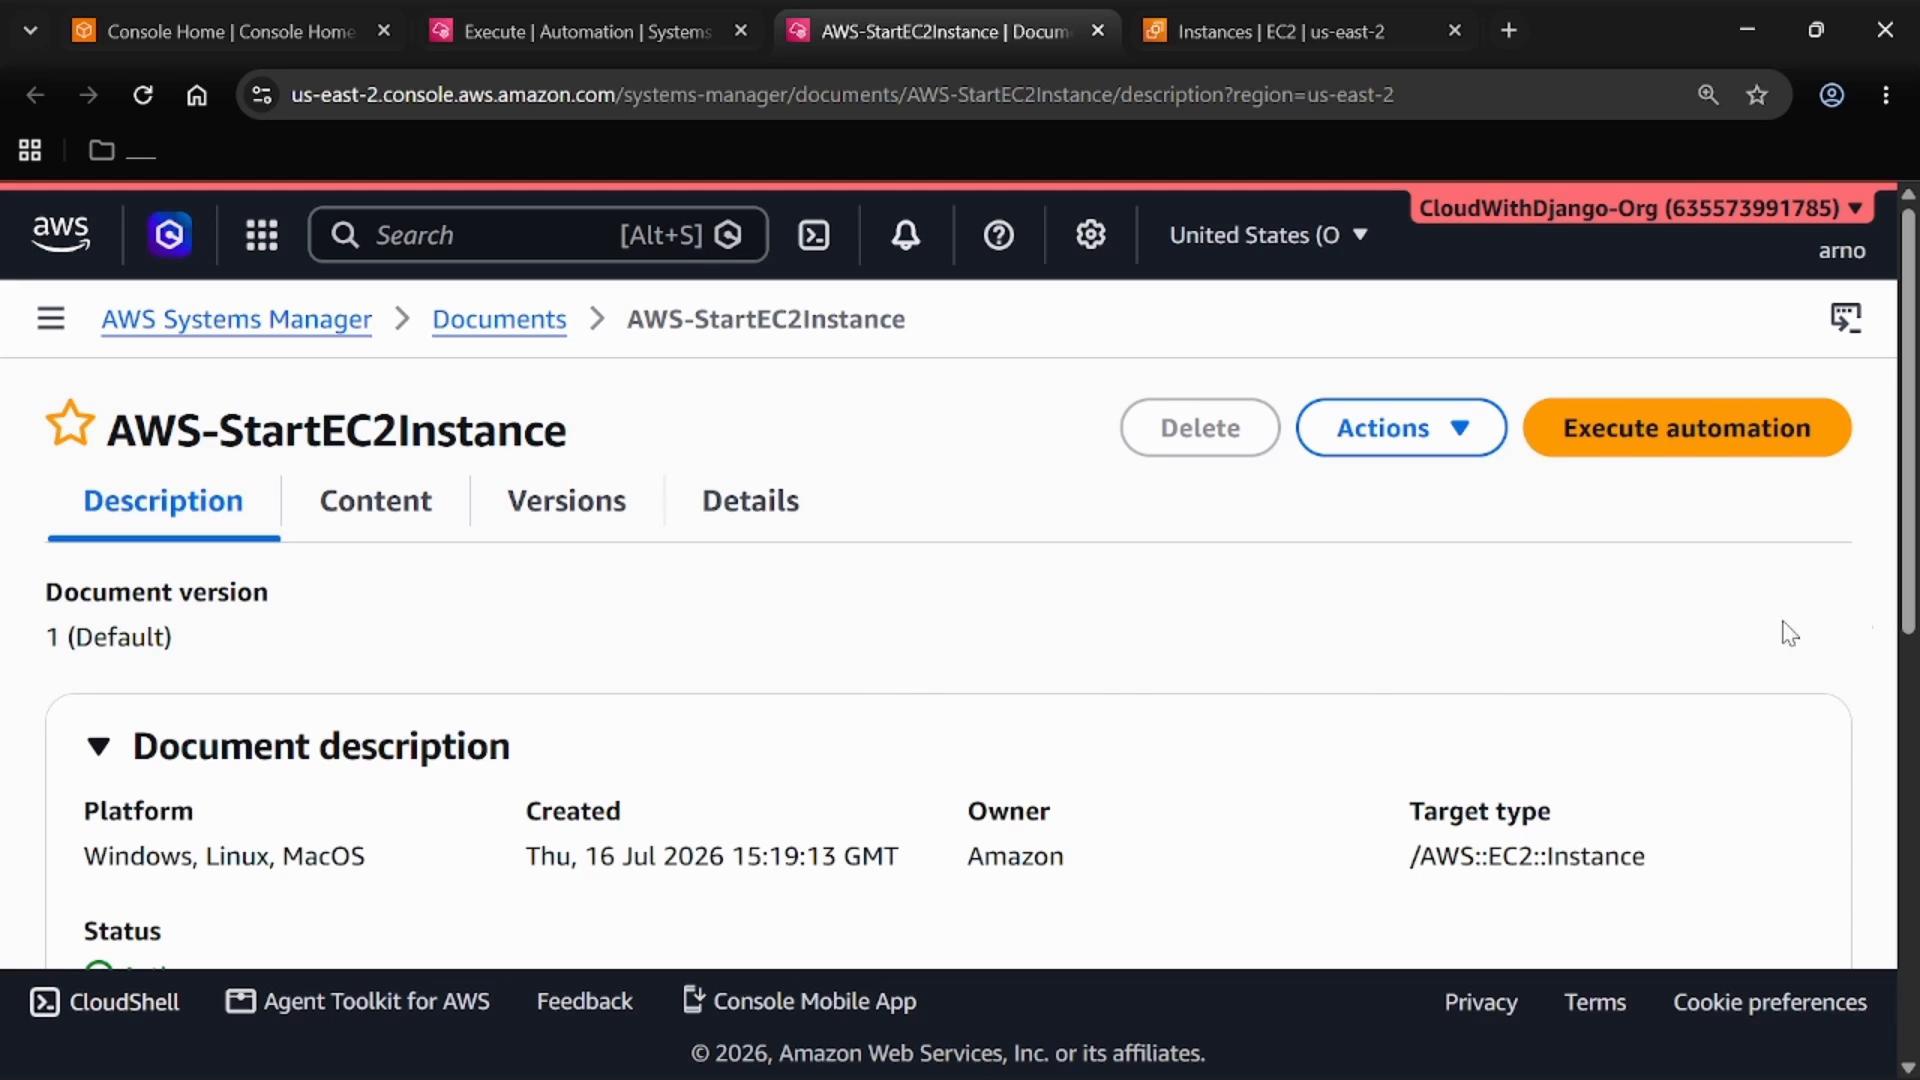Switch to the Content tab
The image size is (1920, 1080).
pos(375,501)
